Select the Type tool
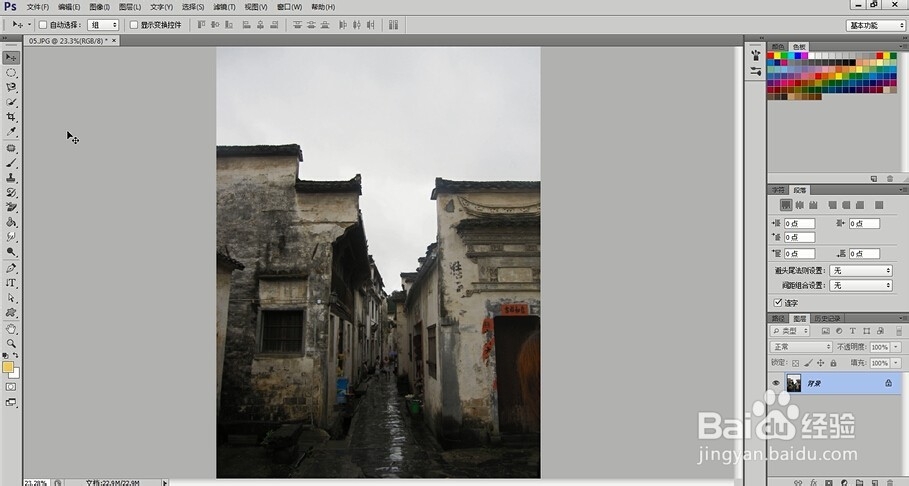This screenshot has width=909, height=486. click(11, 283)
